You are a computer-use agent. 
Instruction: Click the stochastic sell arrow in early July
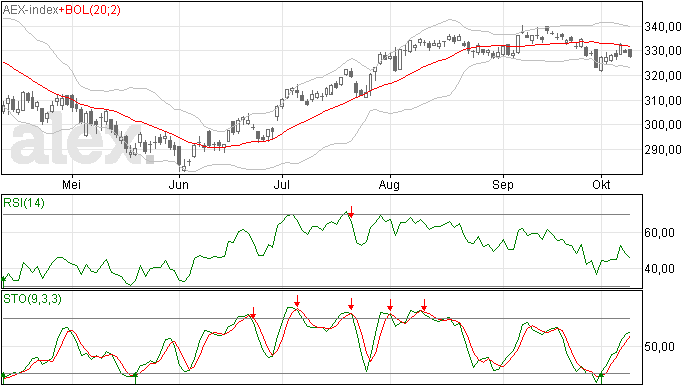pos(297,301)
